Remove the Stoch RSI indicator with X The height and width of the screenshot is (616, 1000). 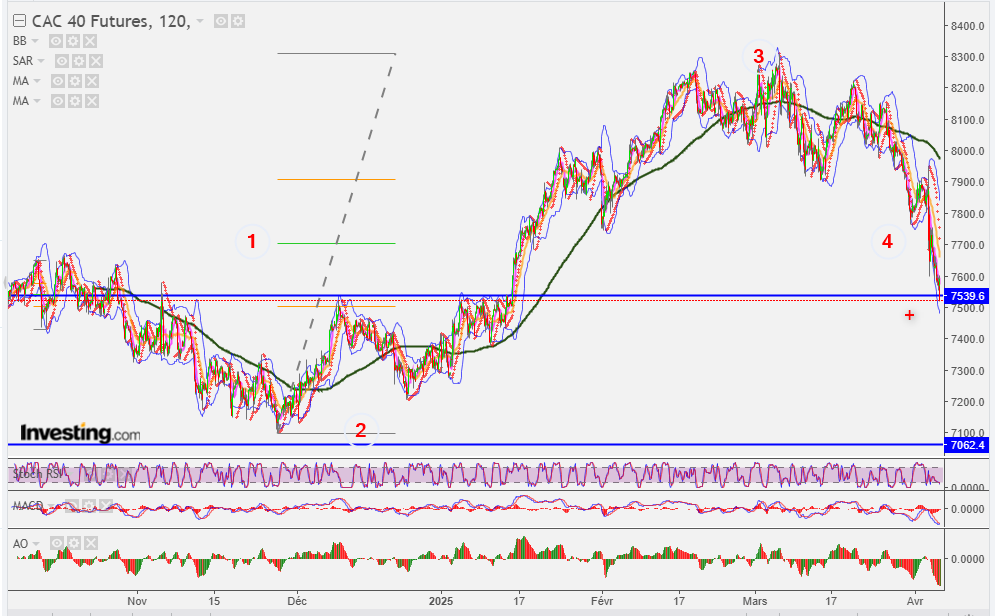coord(124,474)
